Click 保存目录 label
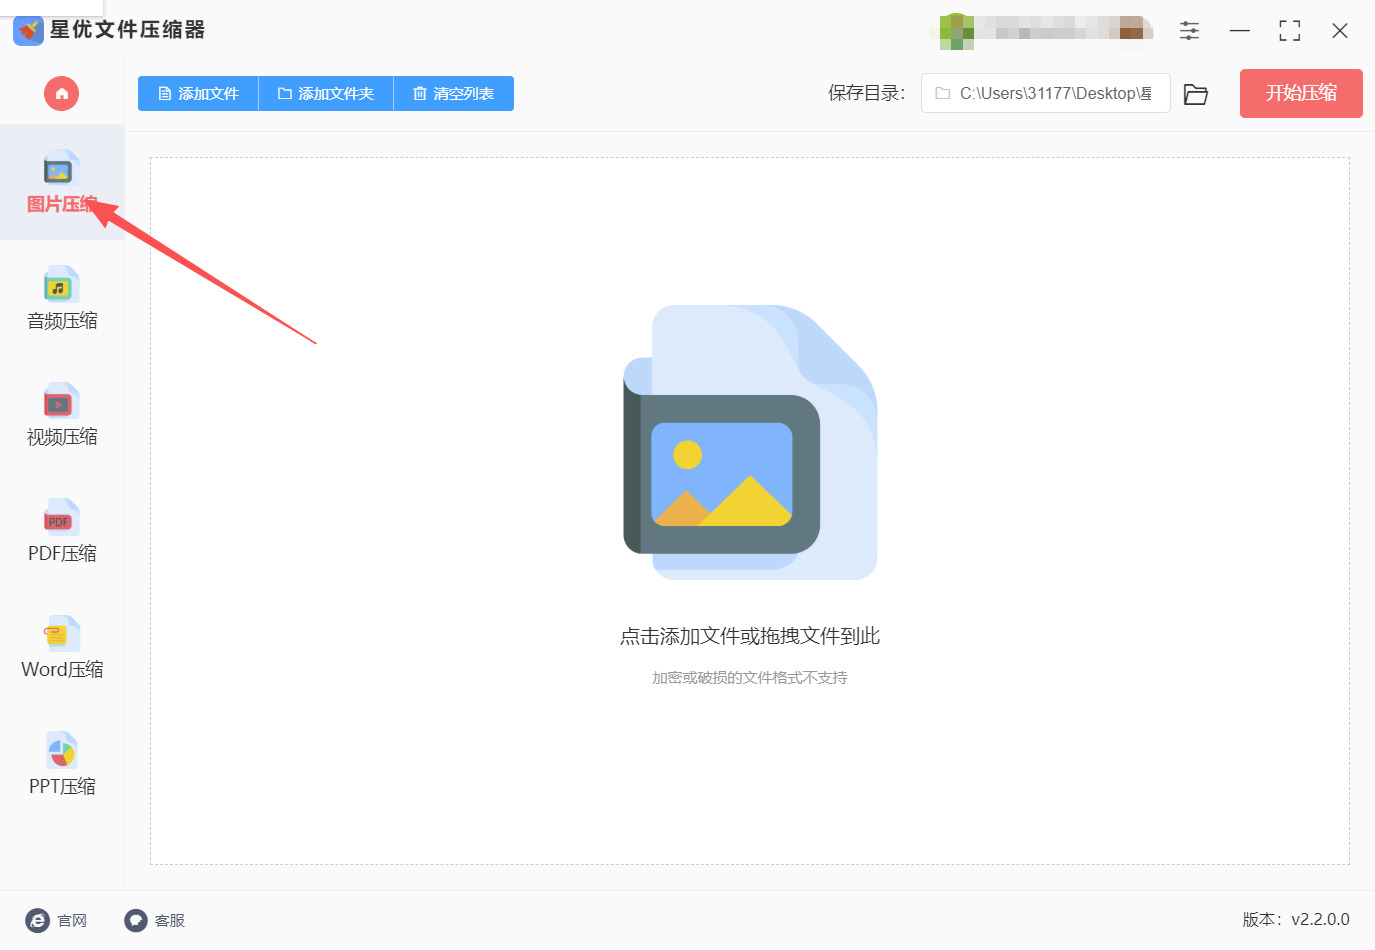This screenshot has height=950, width=1375. tap(866, 93)
